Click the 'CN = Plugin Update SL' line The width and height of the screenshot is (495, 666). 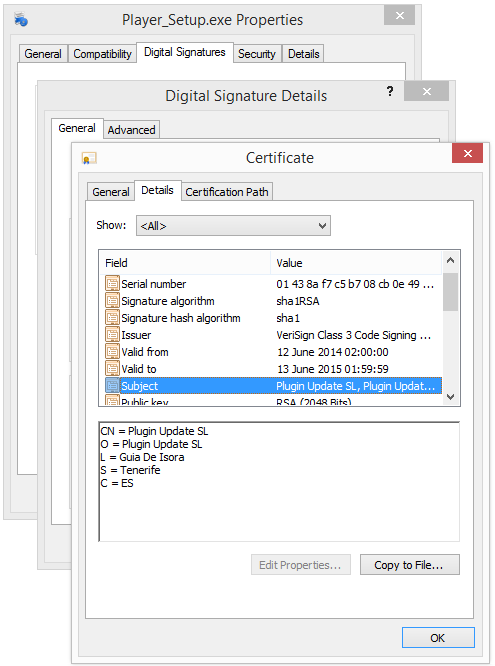[x=154, y=431]
